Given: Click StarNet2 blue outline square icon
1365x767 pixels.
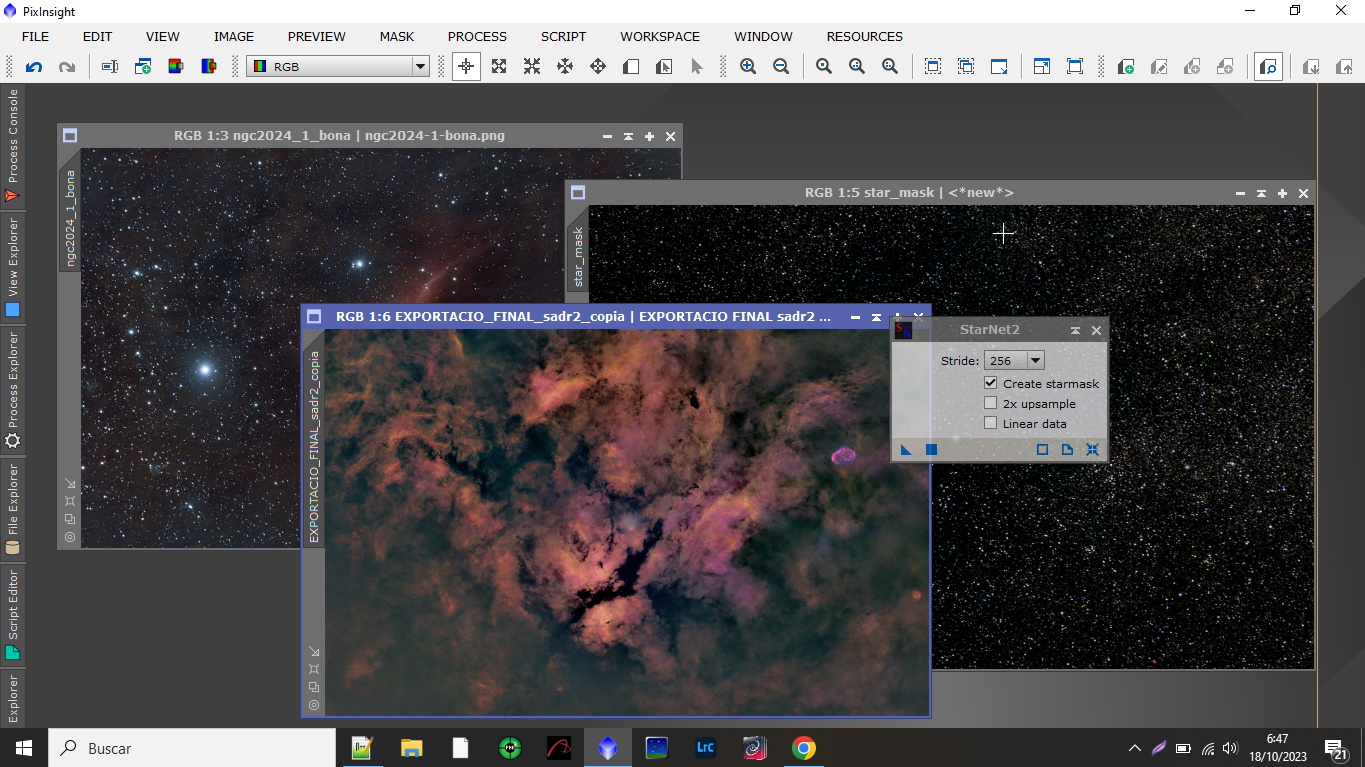Looking at the screenshot, I should (x=1042, y=450).
